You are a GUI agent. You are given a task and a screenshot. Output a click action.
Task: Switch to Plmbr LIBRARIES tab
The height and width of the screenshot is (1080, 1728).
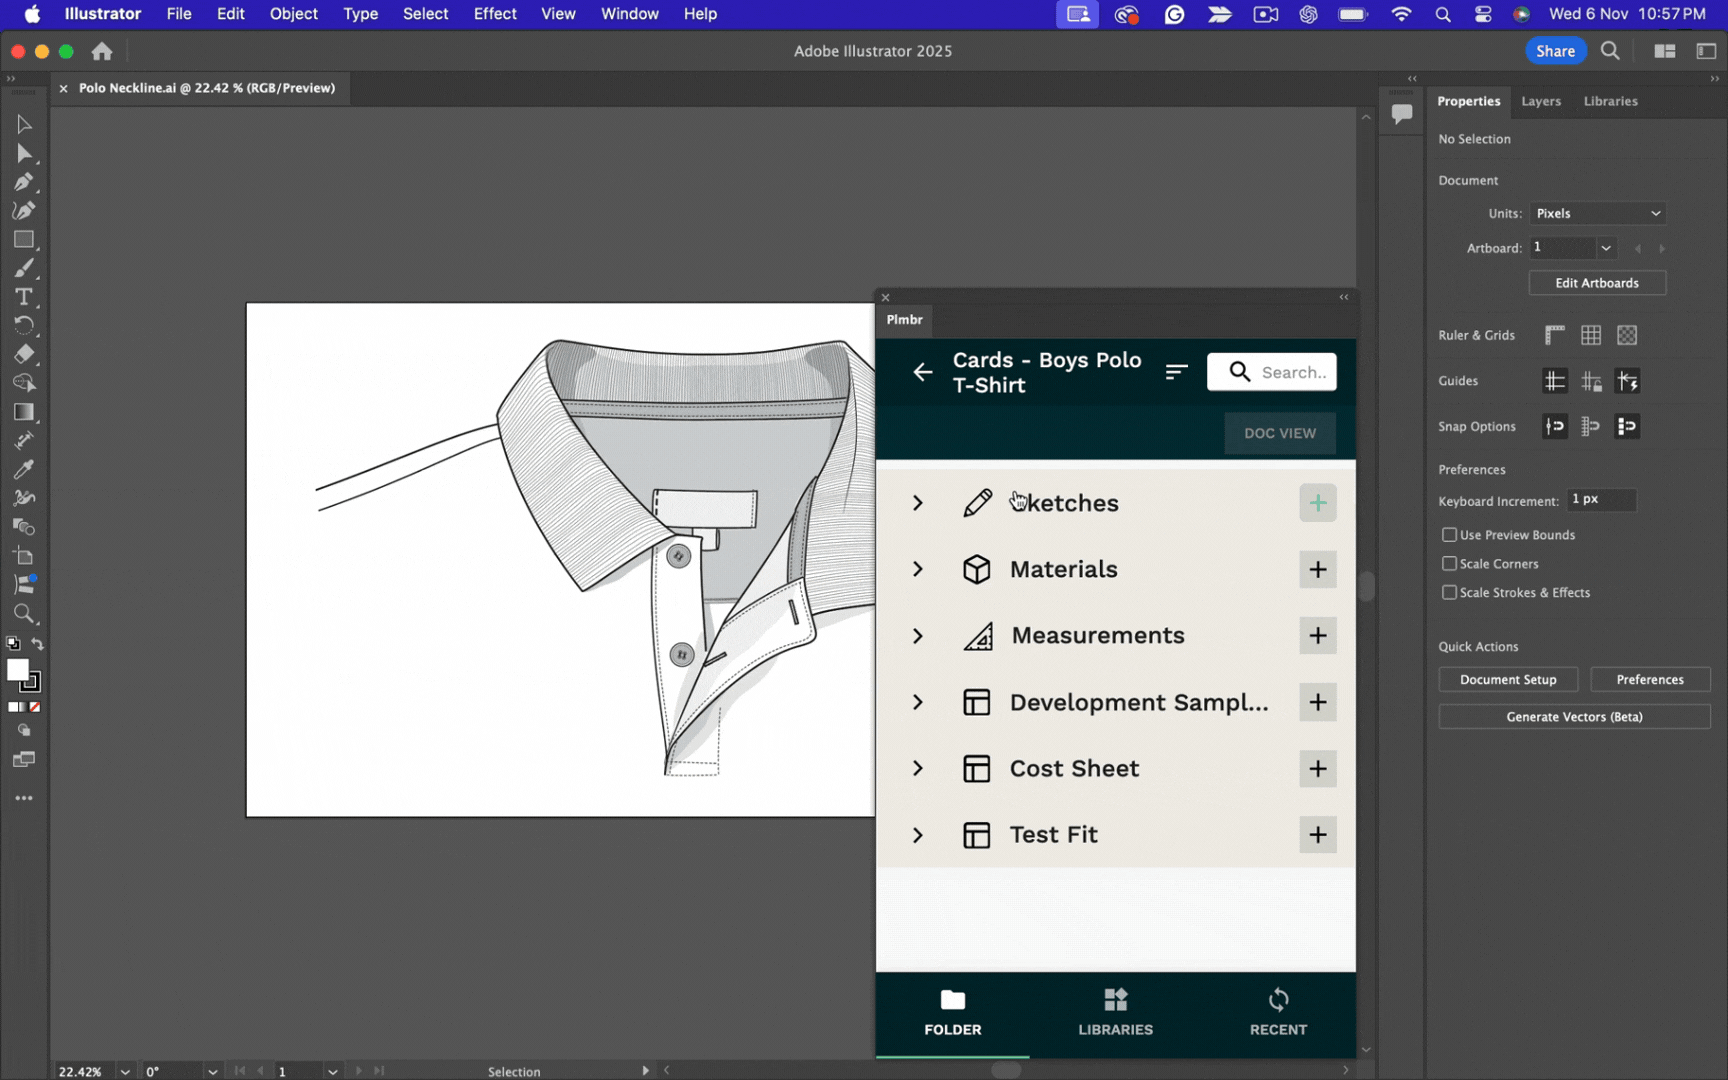tap(1115, 1013)
